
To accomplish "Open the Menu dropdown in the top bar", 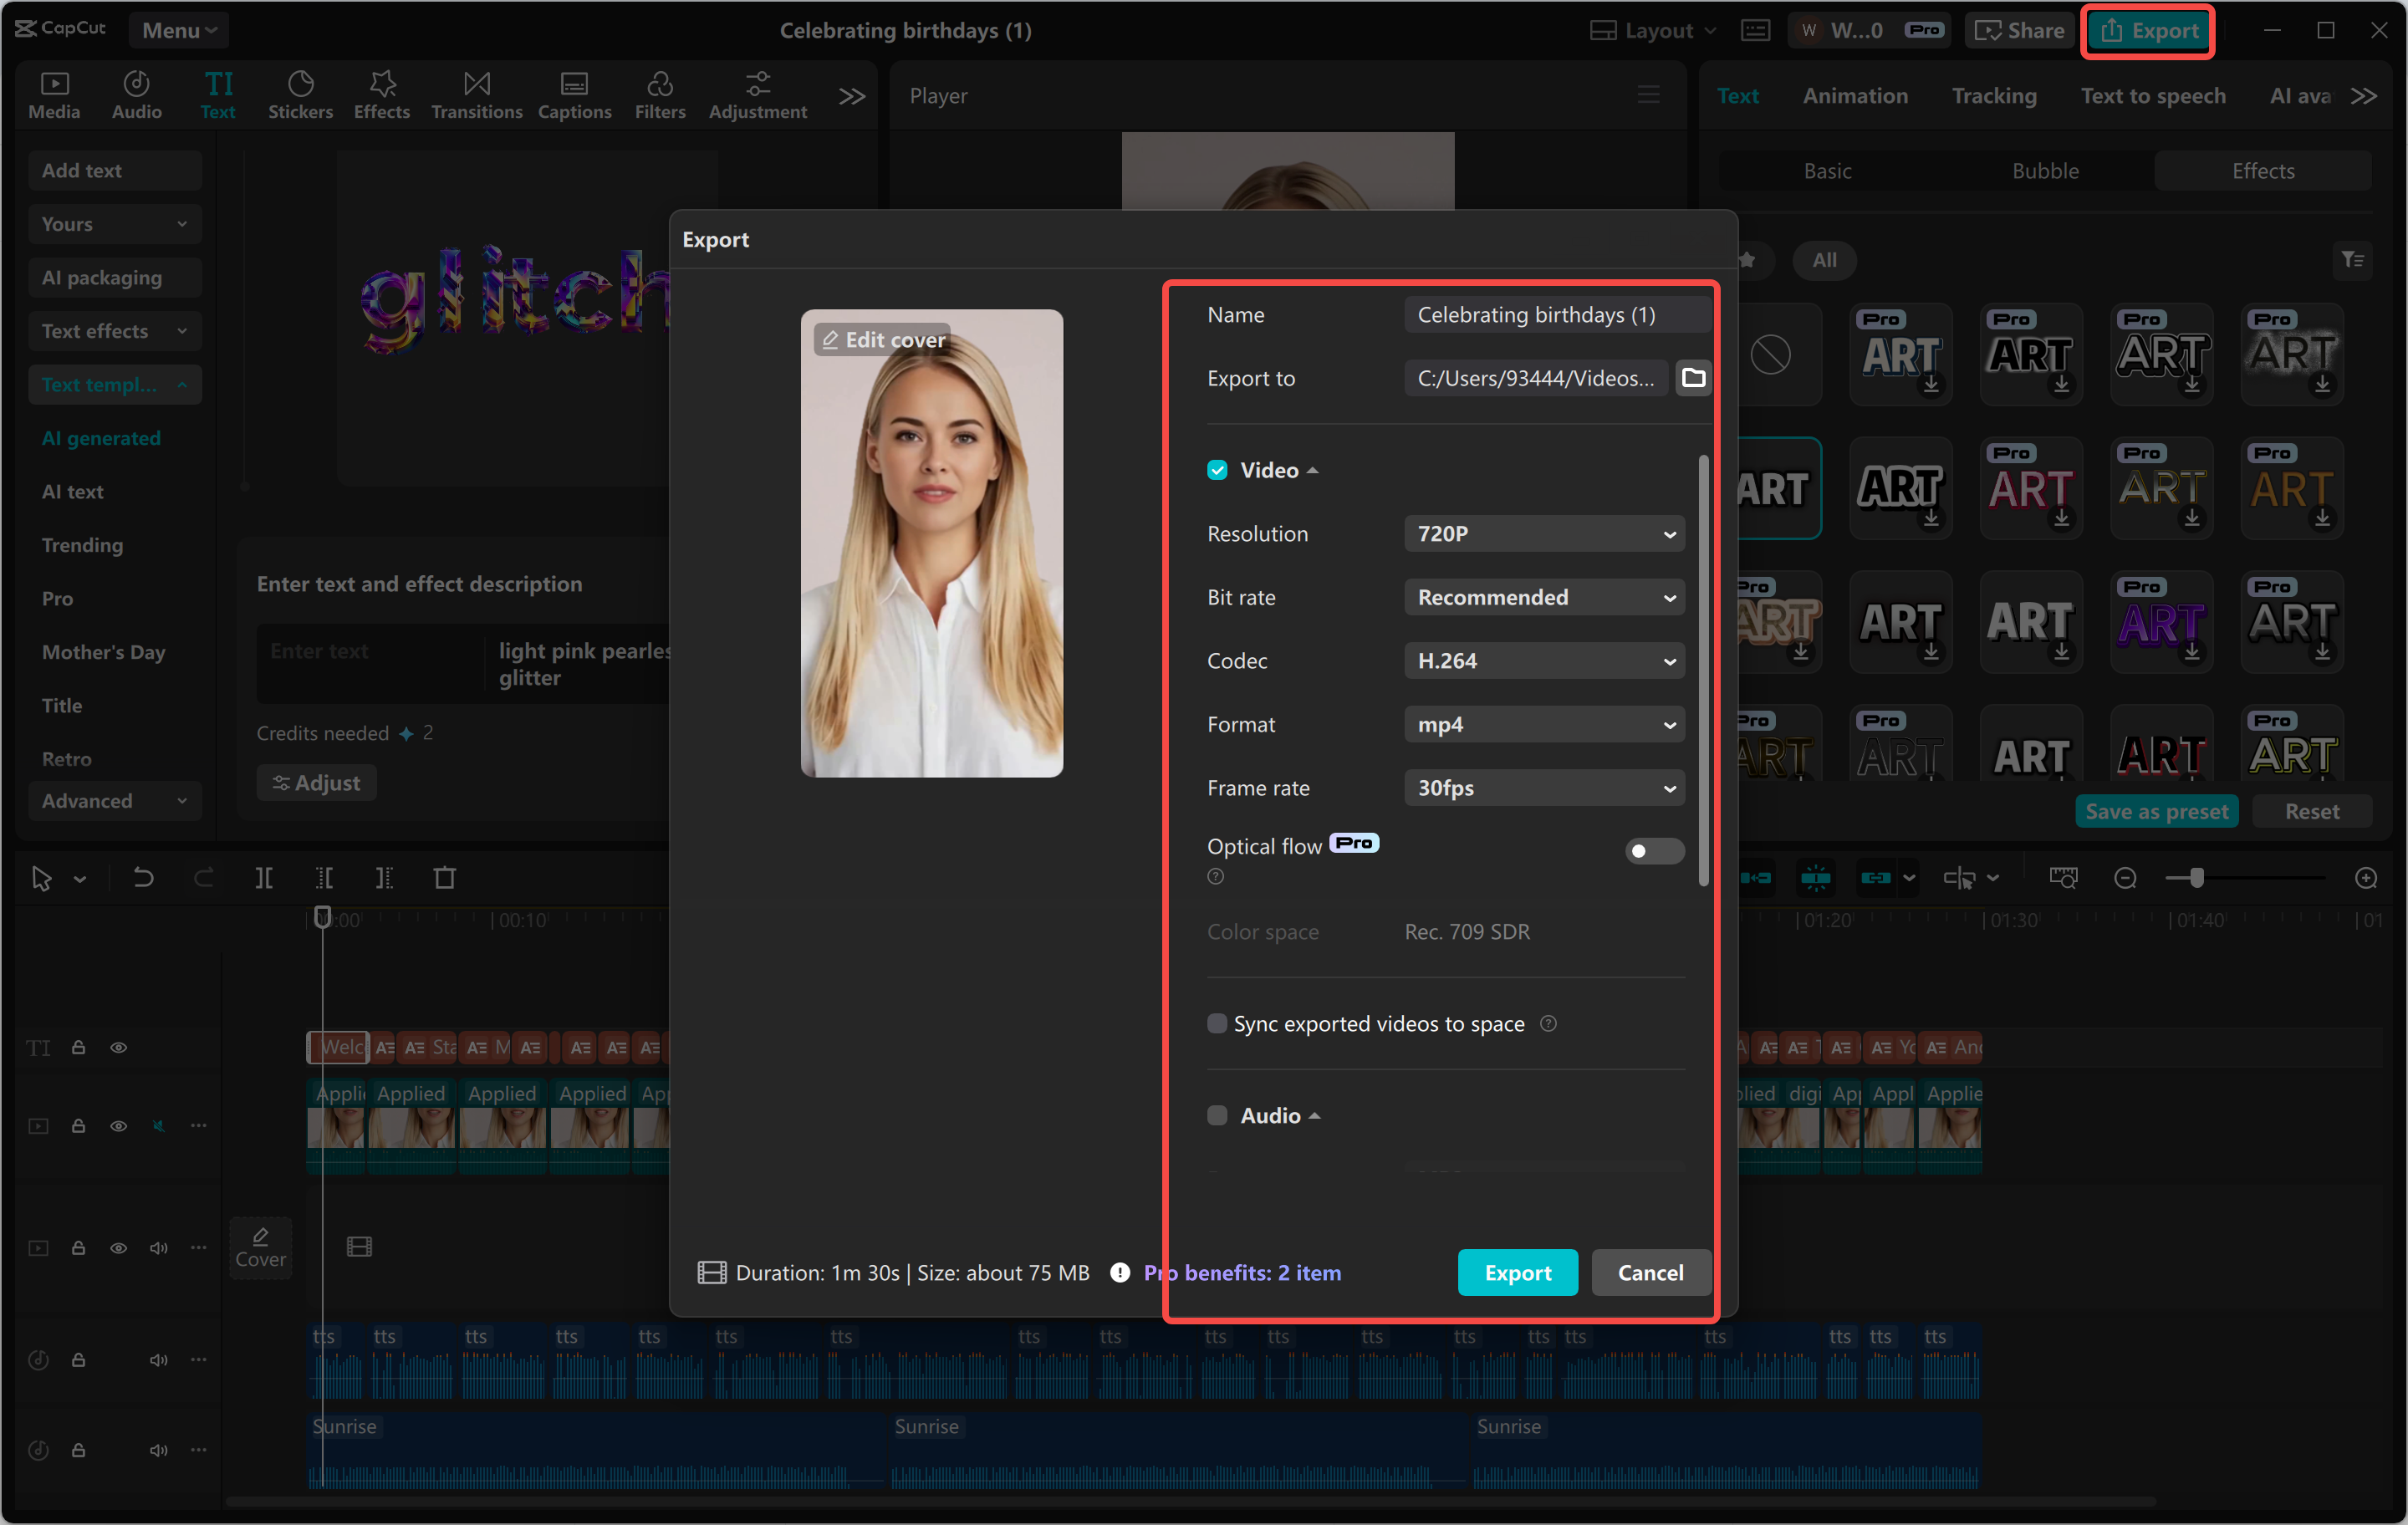I will (x=178, y=30).
